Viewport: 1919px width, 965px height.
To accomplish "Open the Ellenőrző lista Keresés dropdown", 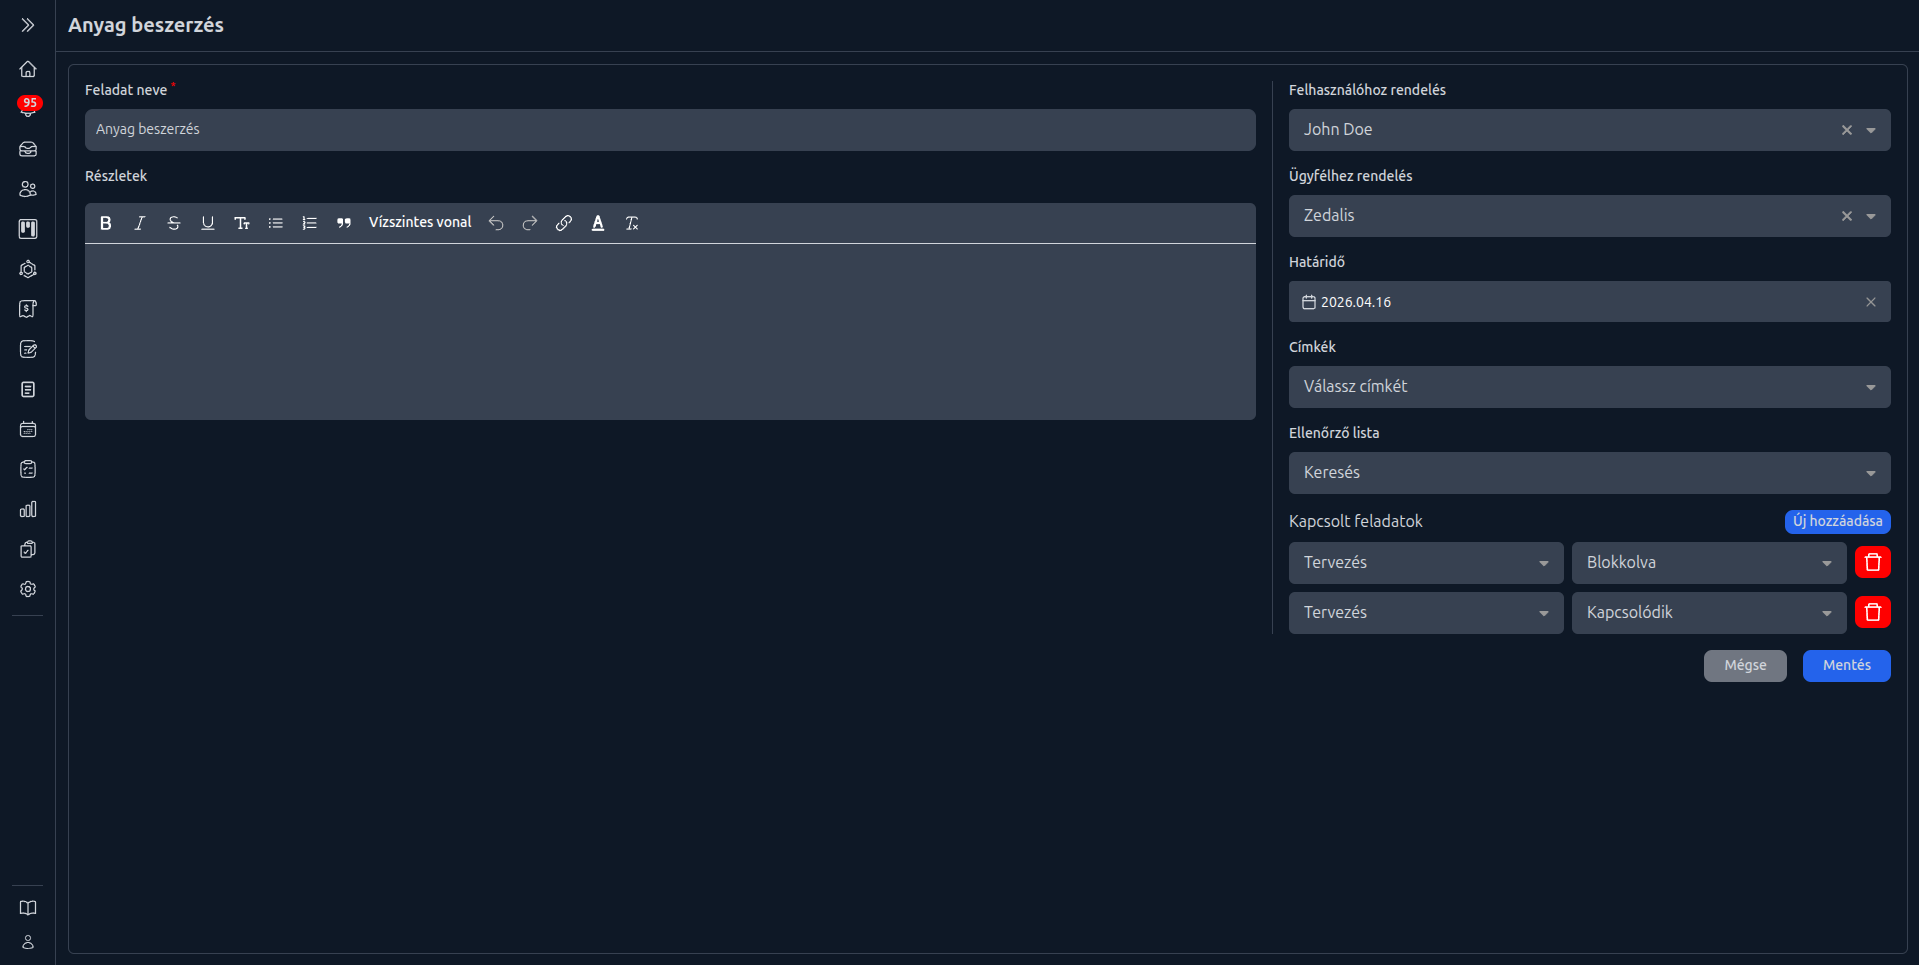I will [1589, 473].
